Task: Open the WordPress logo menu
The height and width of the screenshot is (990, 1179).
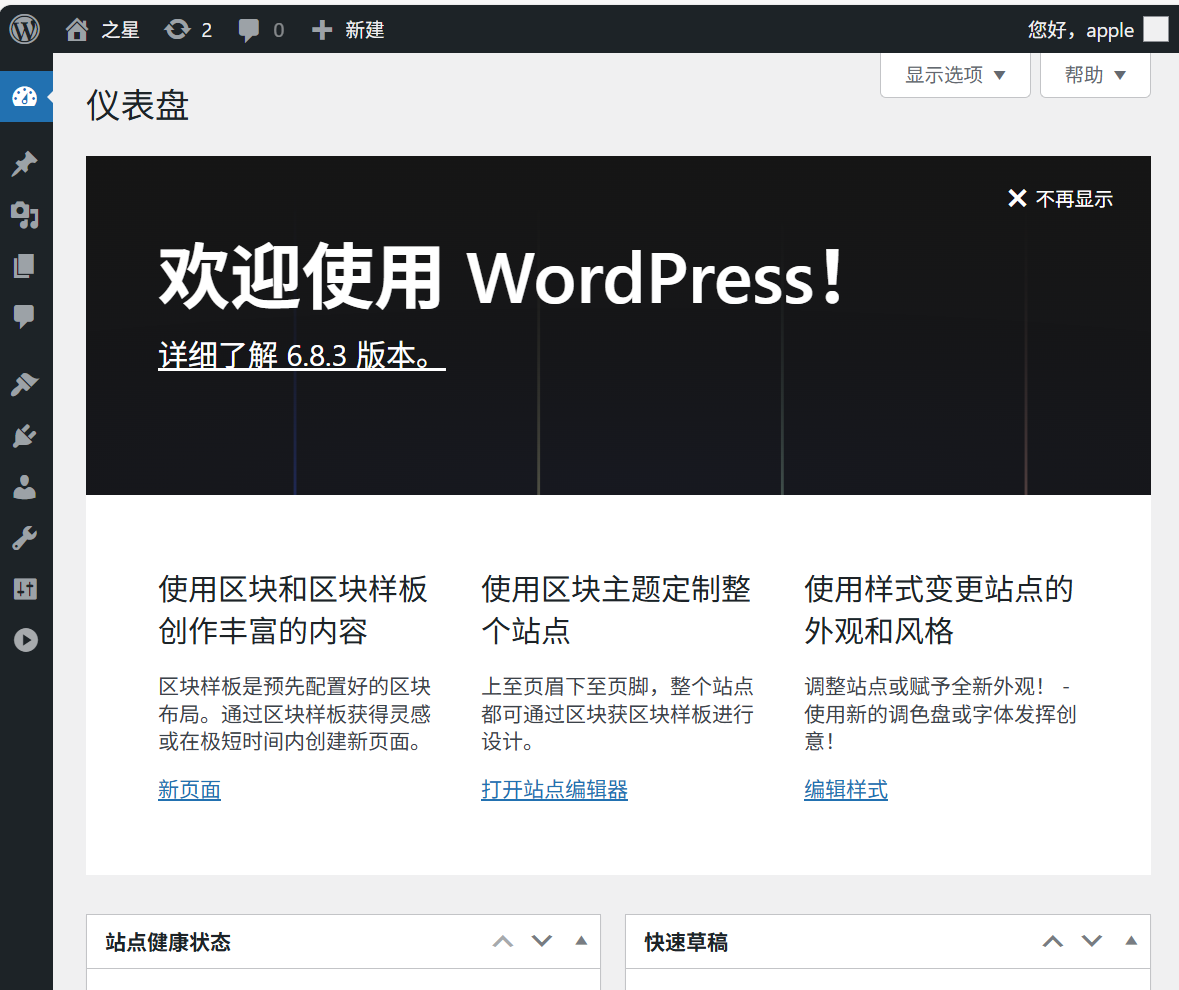Action: coord(25,30)
